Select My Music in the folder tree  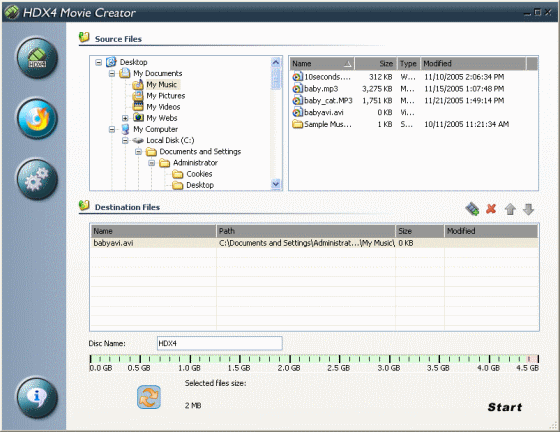[162, 85]
